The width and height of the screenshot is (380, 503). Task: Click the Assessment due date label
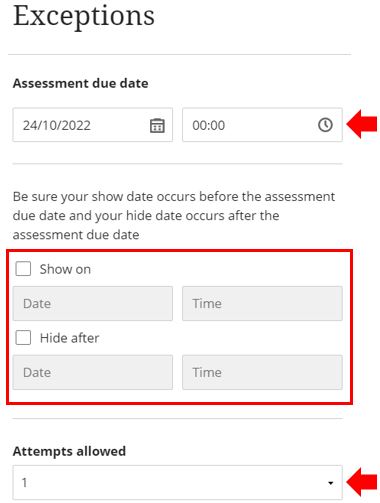pyautogui.click(x=80, y=83)
